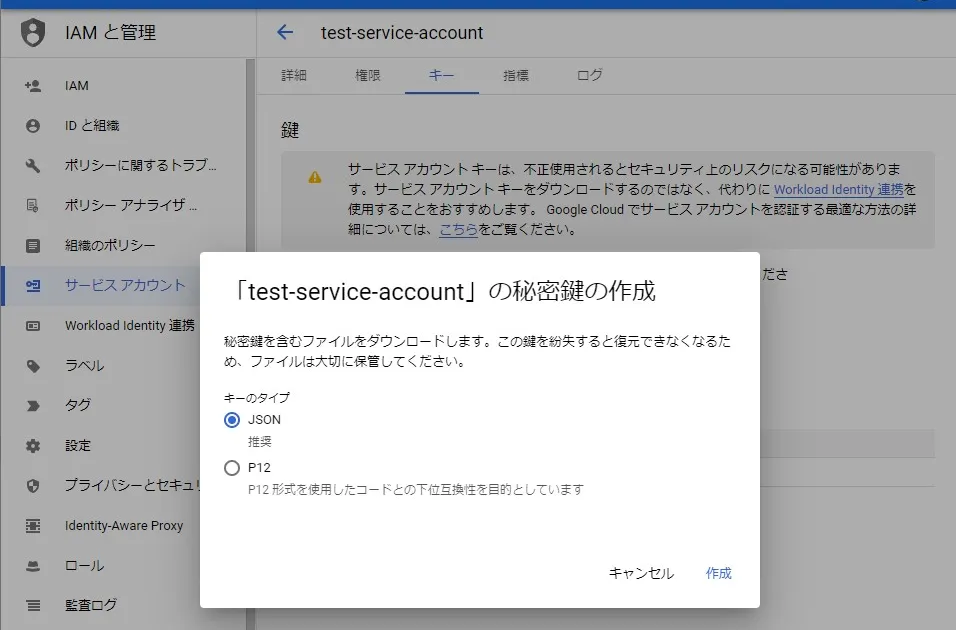The height and width of the screenshot is (630, 956).
Task: Click the サービス アカウント key-card icon
Action: pos(33,285)
